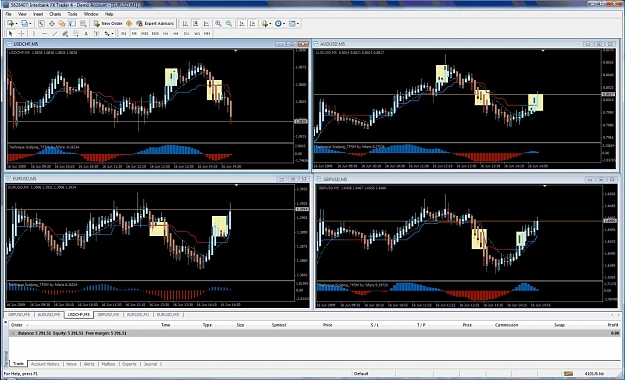This screenshot has height=380, width=625.
Task: Draw a horizontal line tool
Action: pyautogui.click(x=45, y=33)
